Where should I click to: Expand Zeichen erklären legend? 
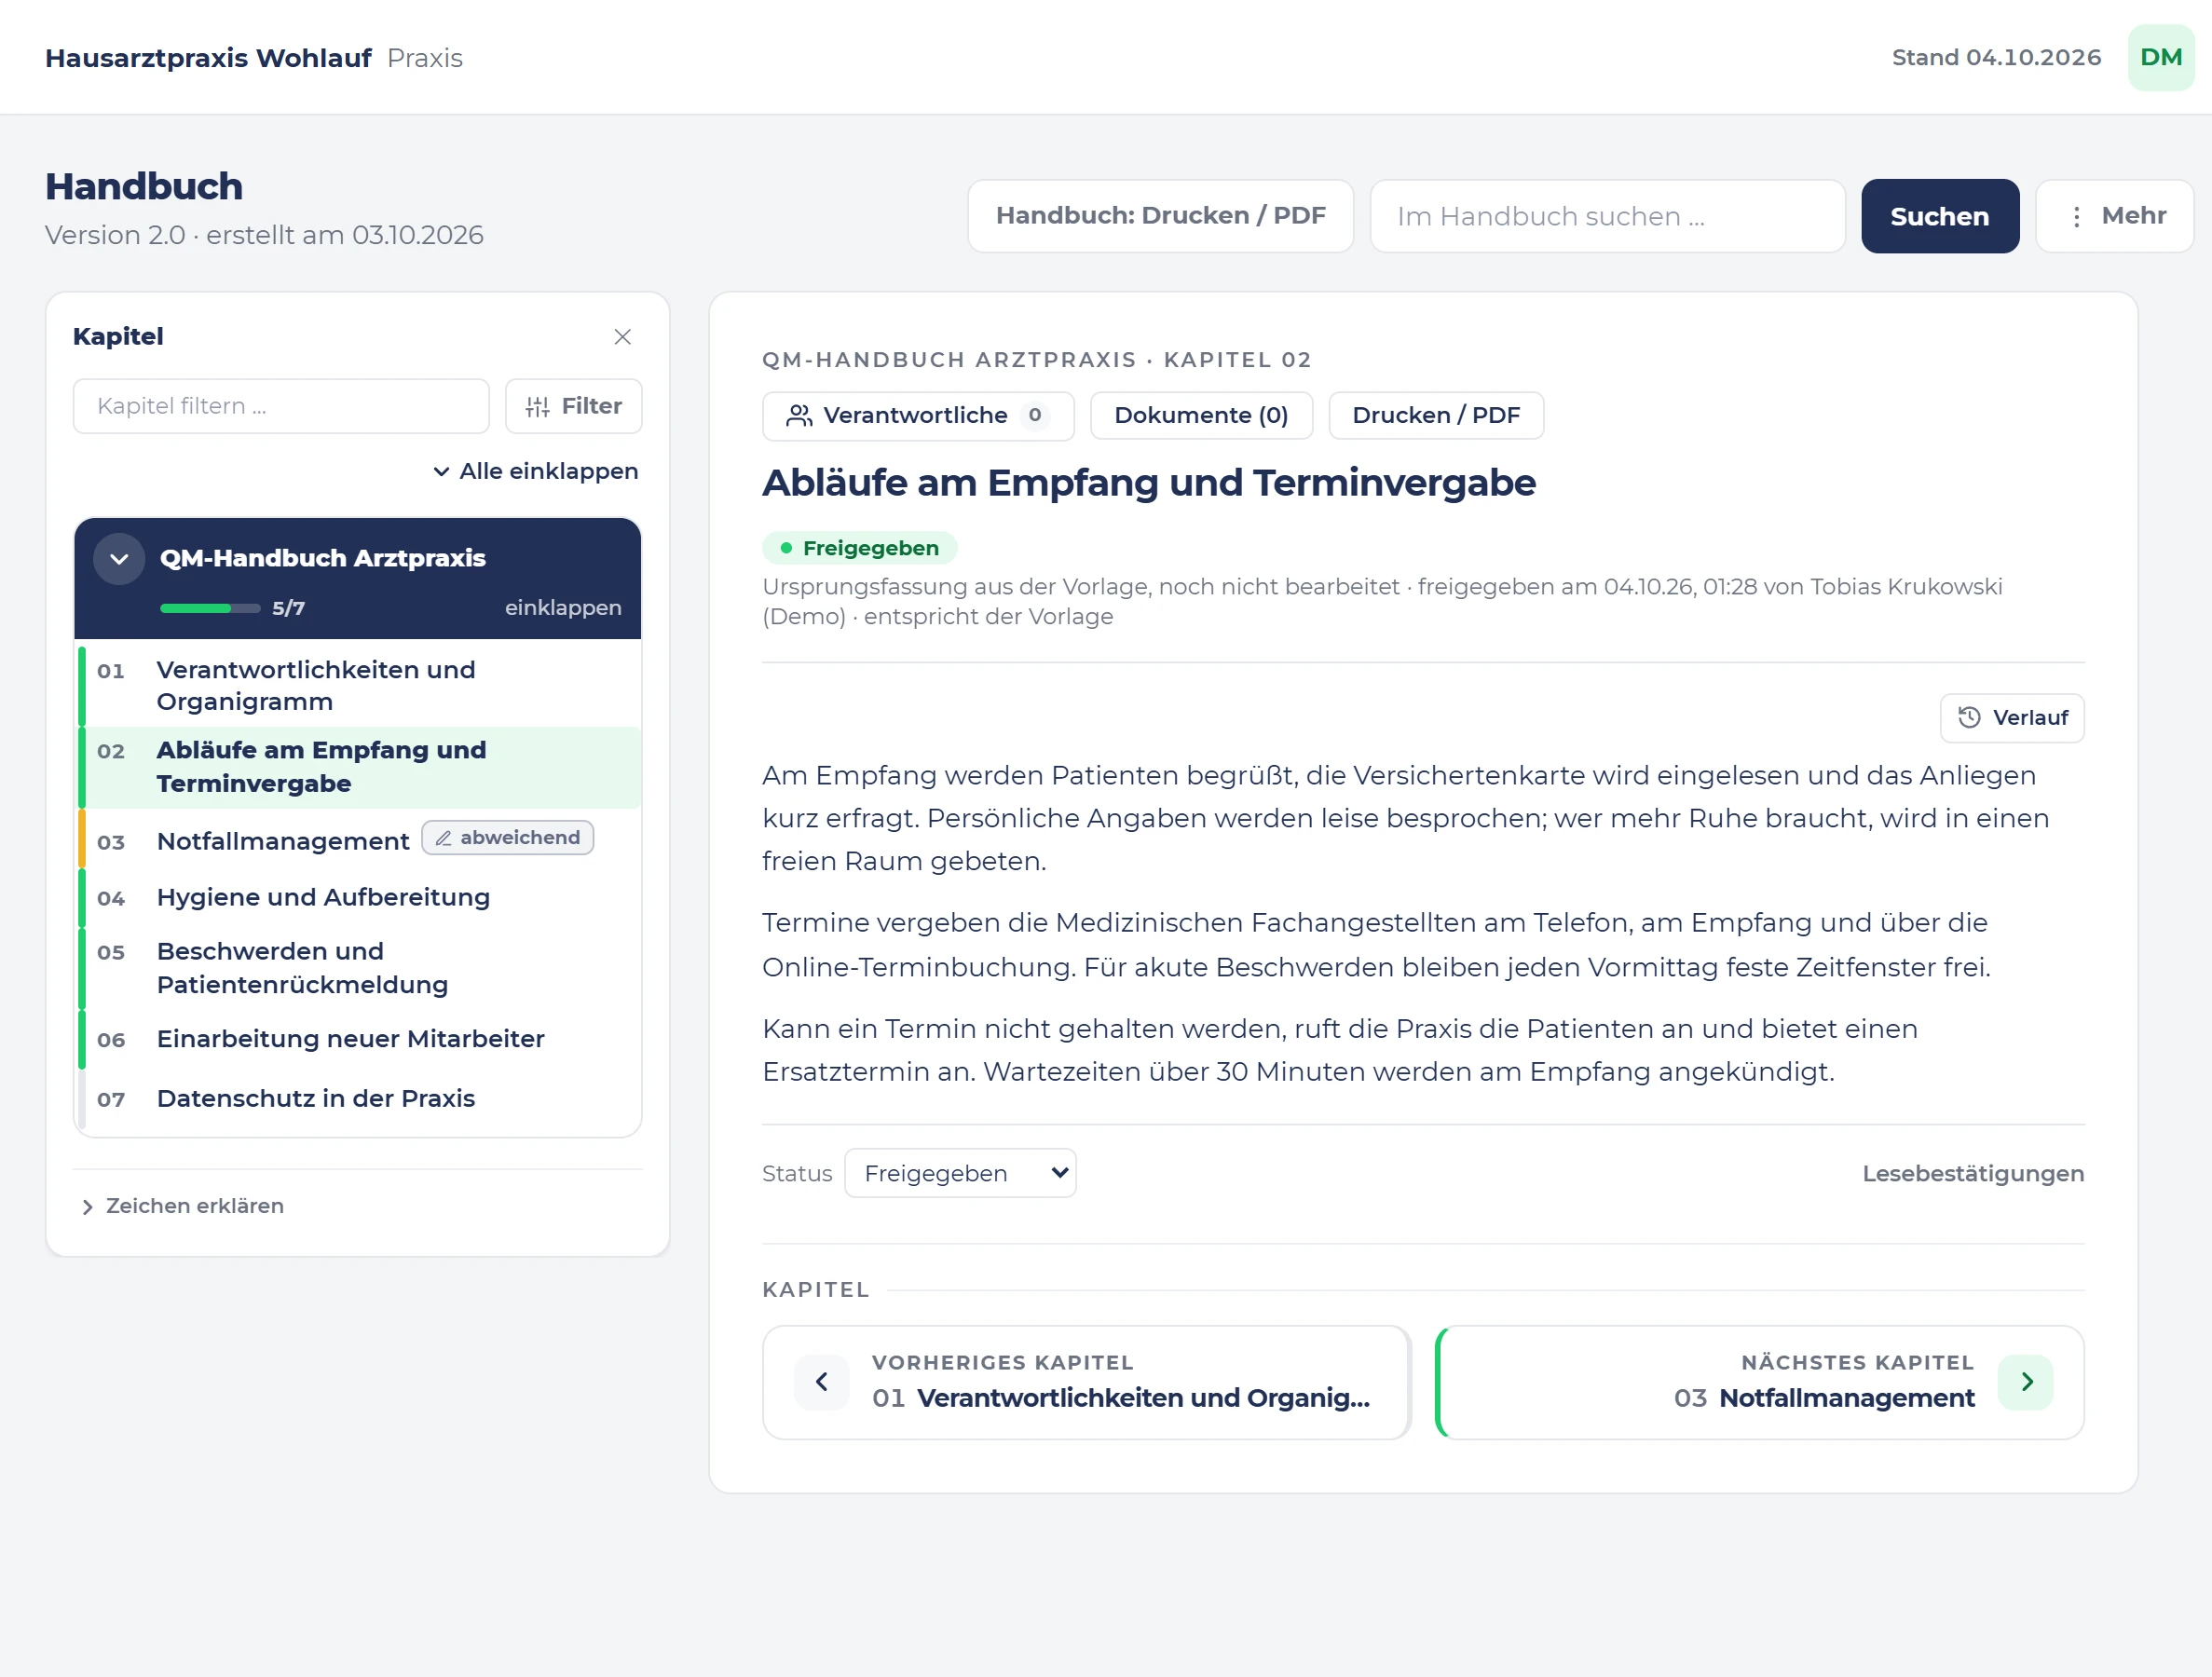182,1206
